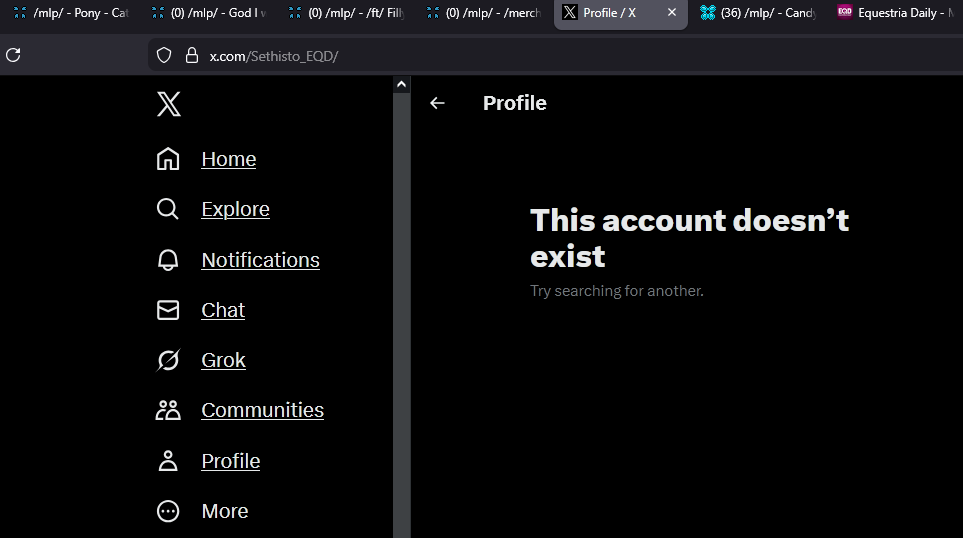View site security via padlock icon
Screen dimensions: 963x538
click(192, 55)
